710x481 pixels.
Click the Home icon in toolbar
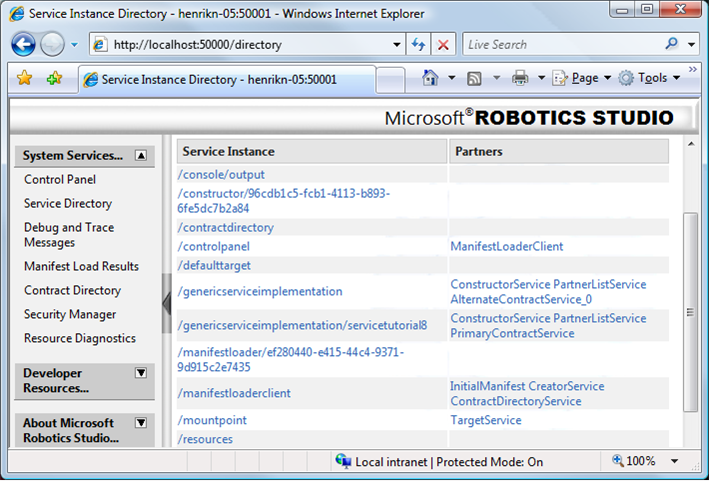click(430, 78)
